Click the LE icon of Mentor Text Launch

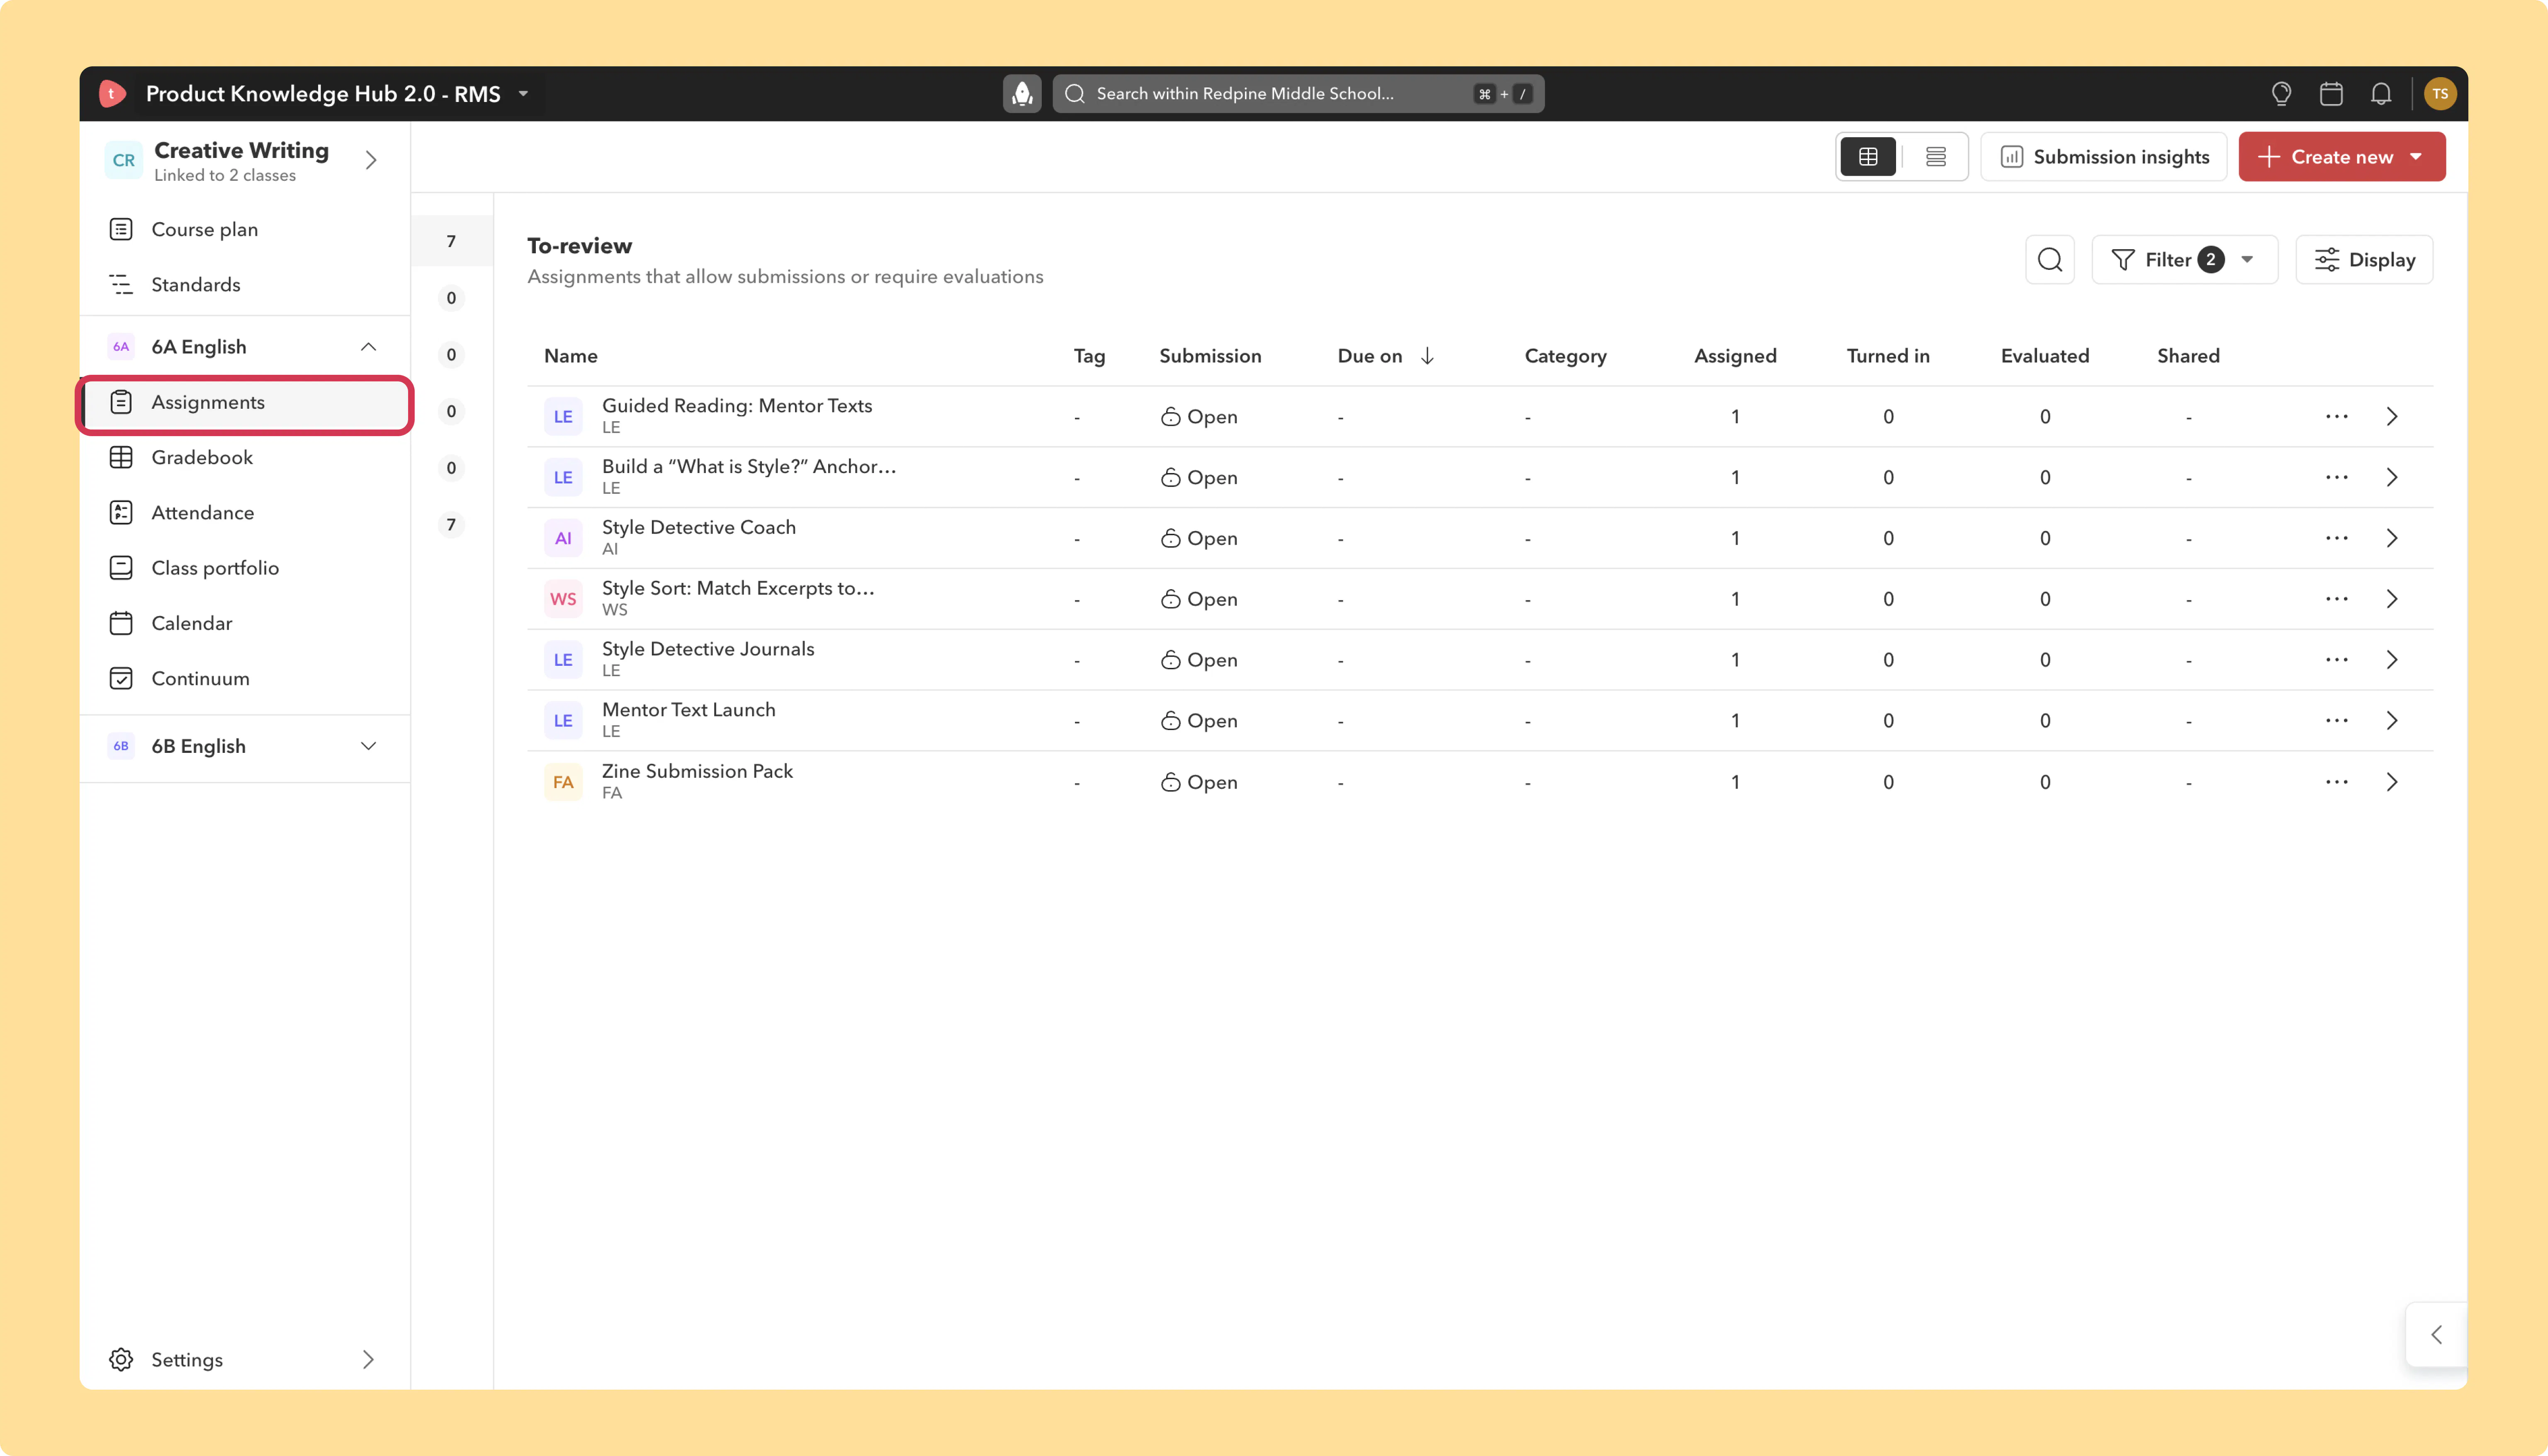563,720
